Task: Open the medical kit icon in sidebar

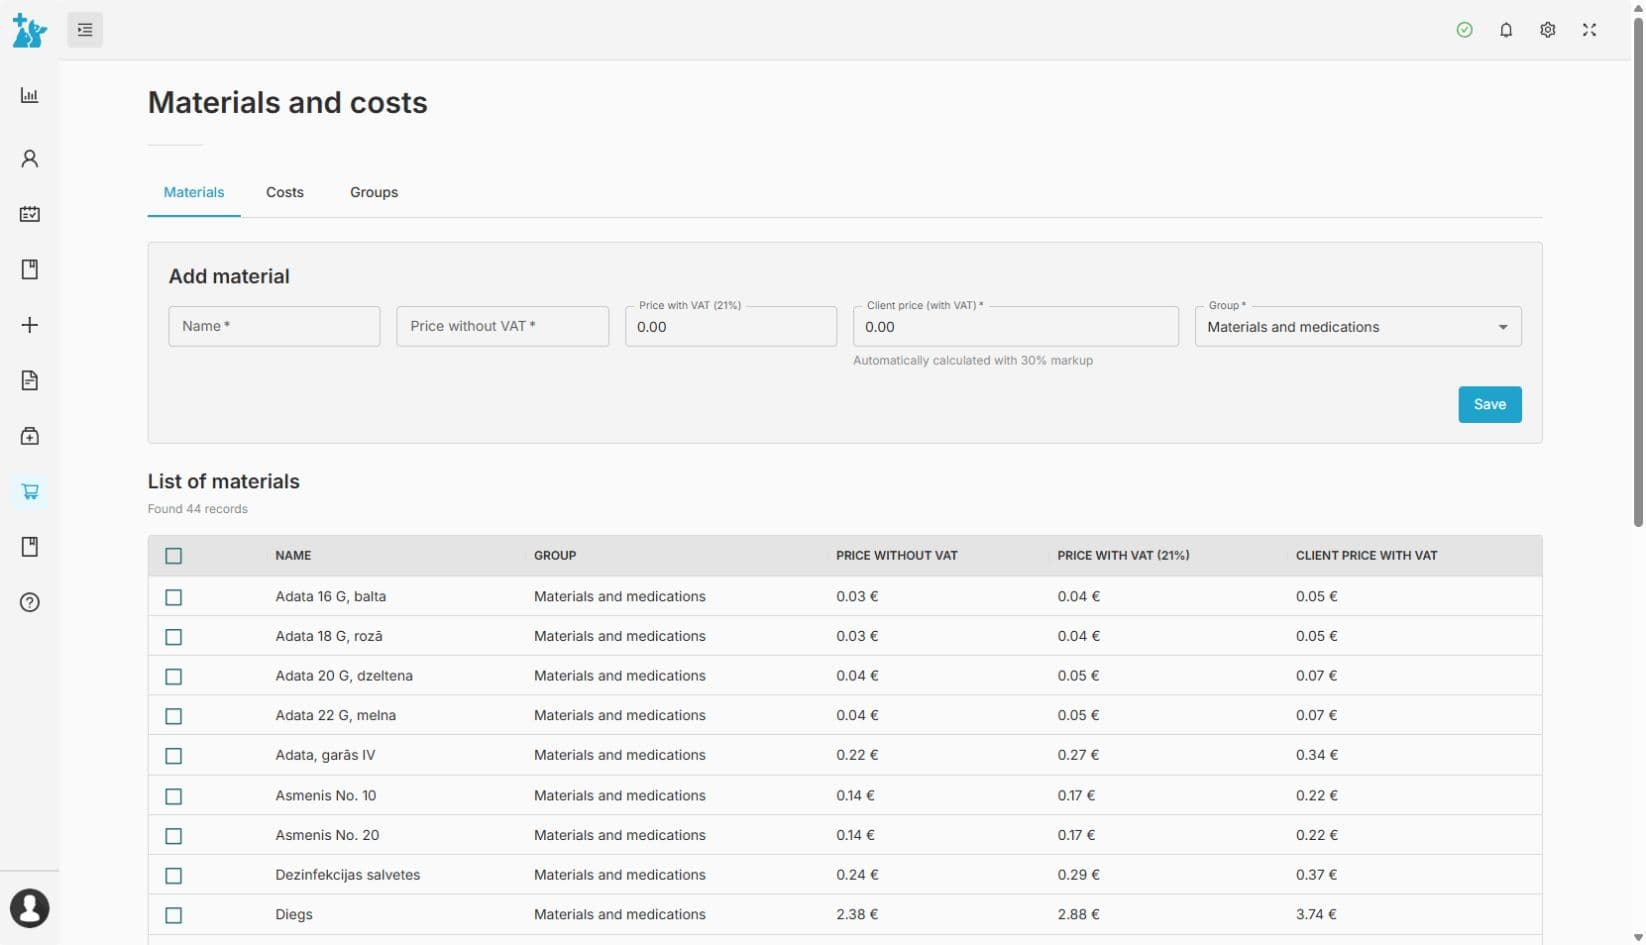Action: click(30, 436)
